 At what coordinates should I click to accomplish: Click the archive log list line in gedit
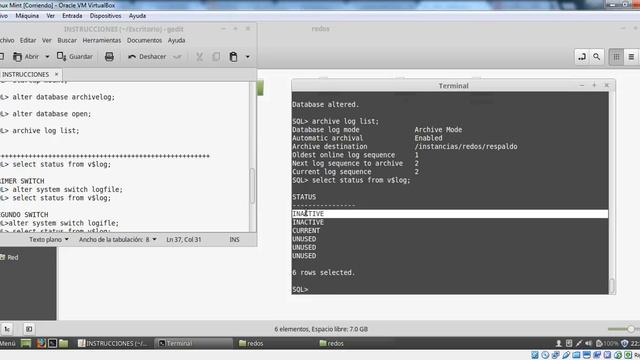(46, 131)
